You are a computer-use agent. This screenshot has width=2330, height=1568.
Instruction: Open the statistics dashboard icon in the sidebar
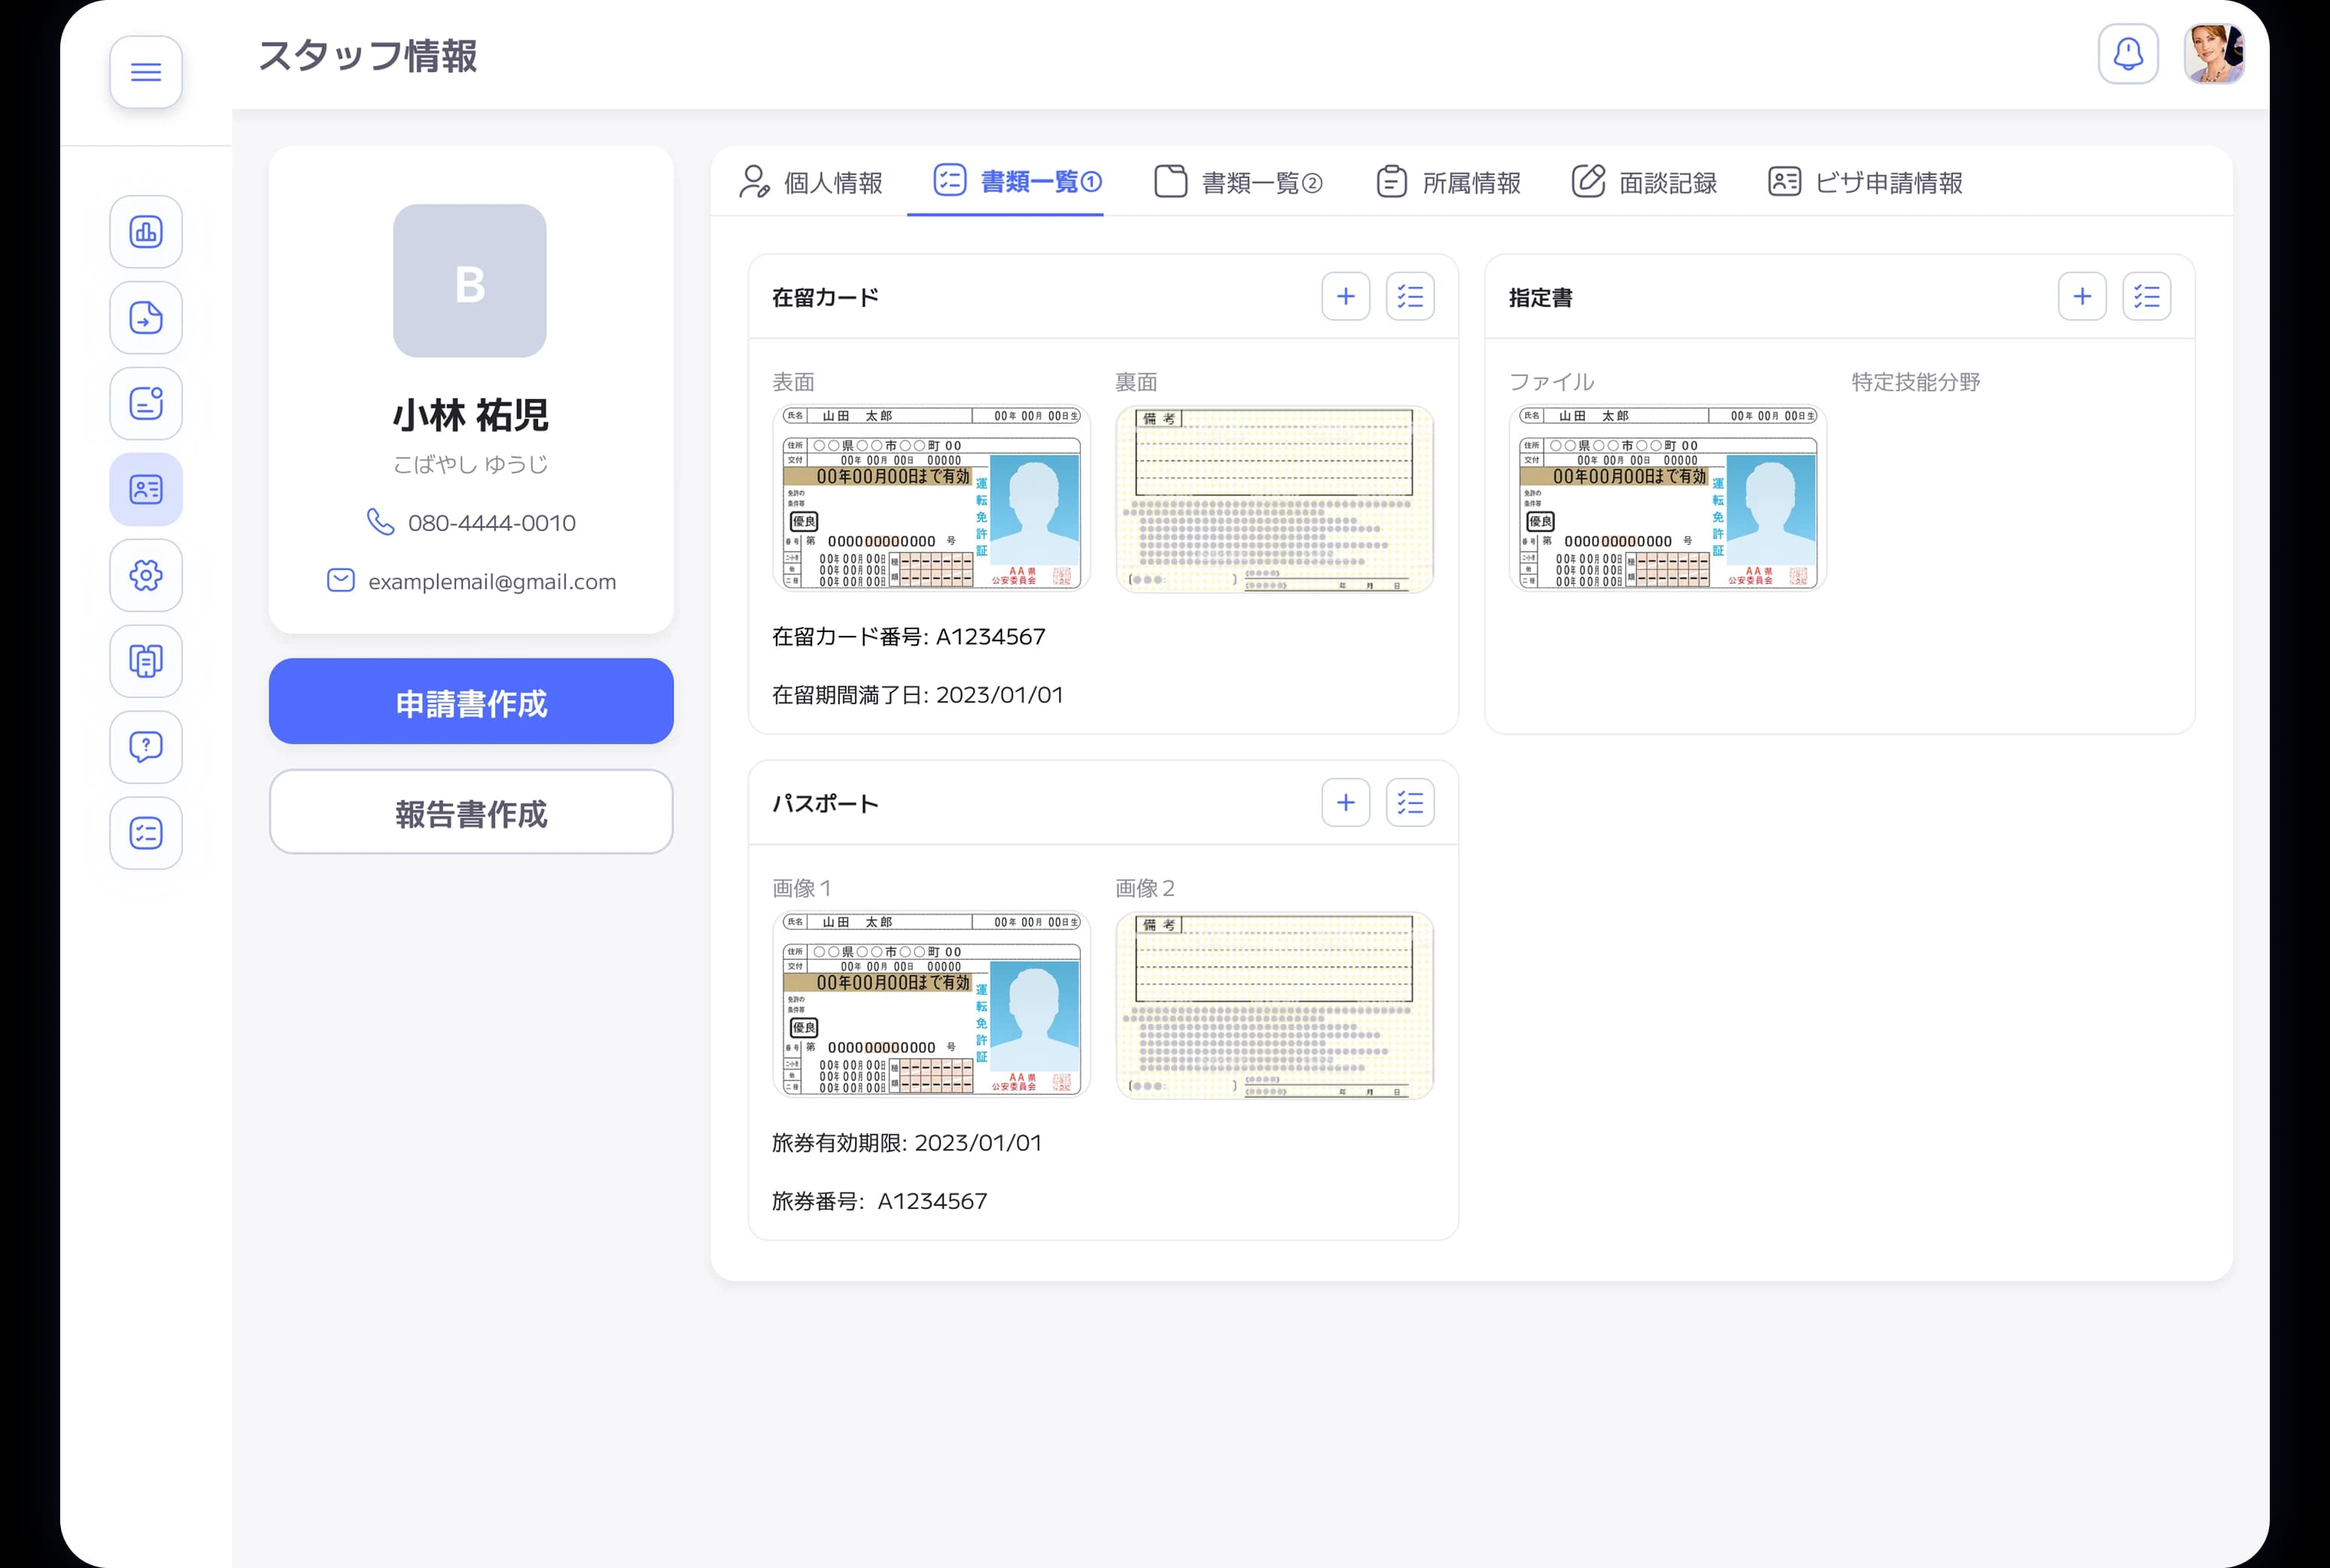coord(146,231)
